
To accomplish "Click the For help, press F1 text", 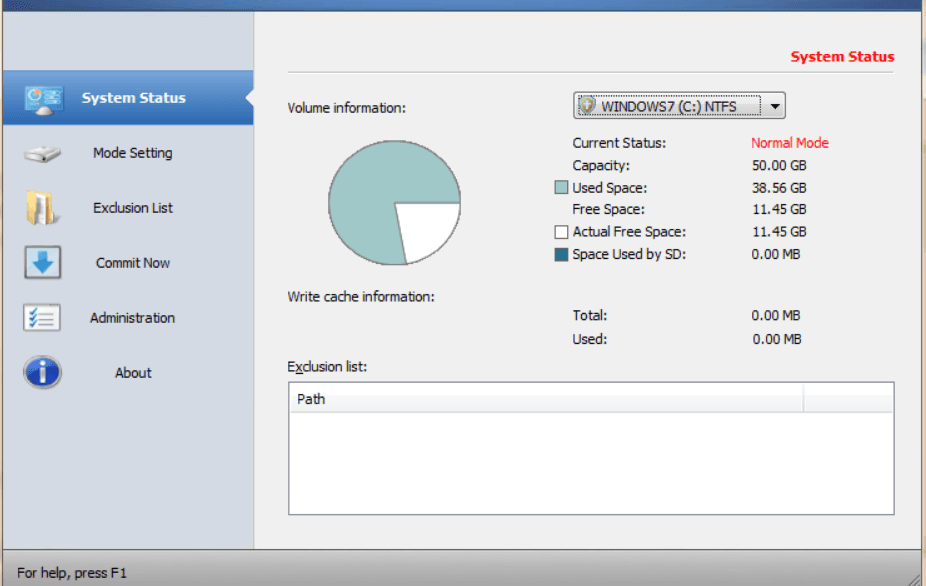I will tap(71, 572).
